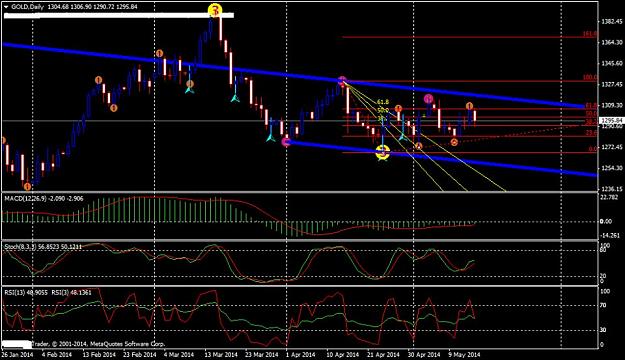Viewport: 625px width, 360px height.
Task: Click the 1 Apr 2014 date label
Action: pos(301,354)
